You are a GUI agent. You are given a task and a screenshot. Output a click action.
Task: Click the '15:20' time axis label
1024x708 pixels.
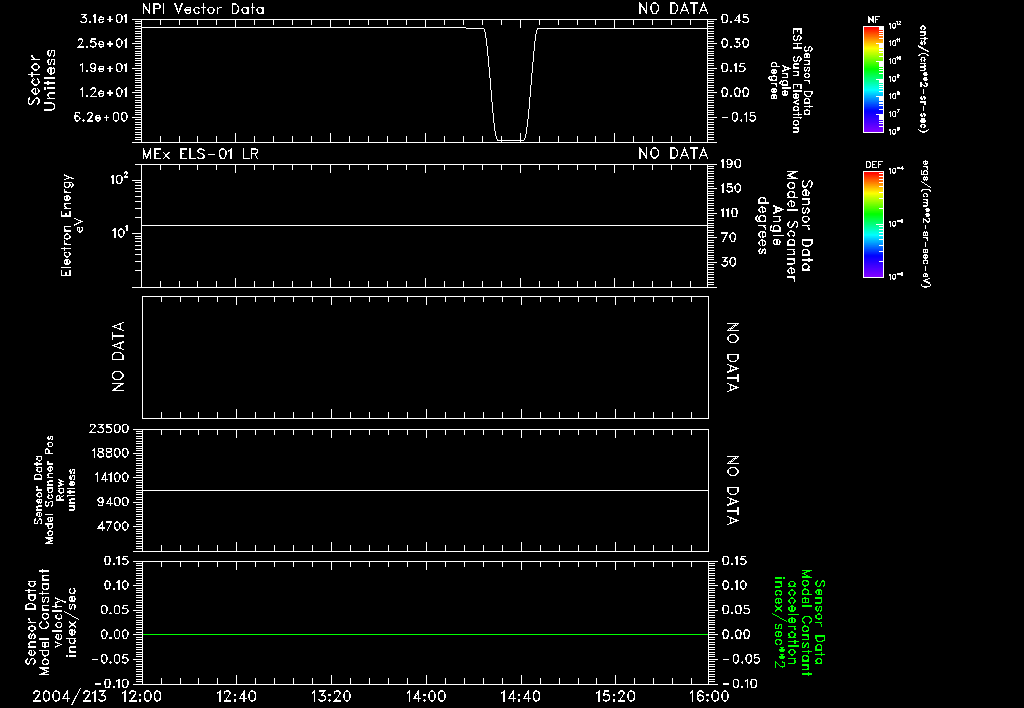point(615,696)
